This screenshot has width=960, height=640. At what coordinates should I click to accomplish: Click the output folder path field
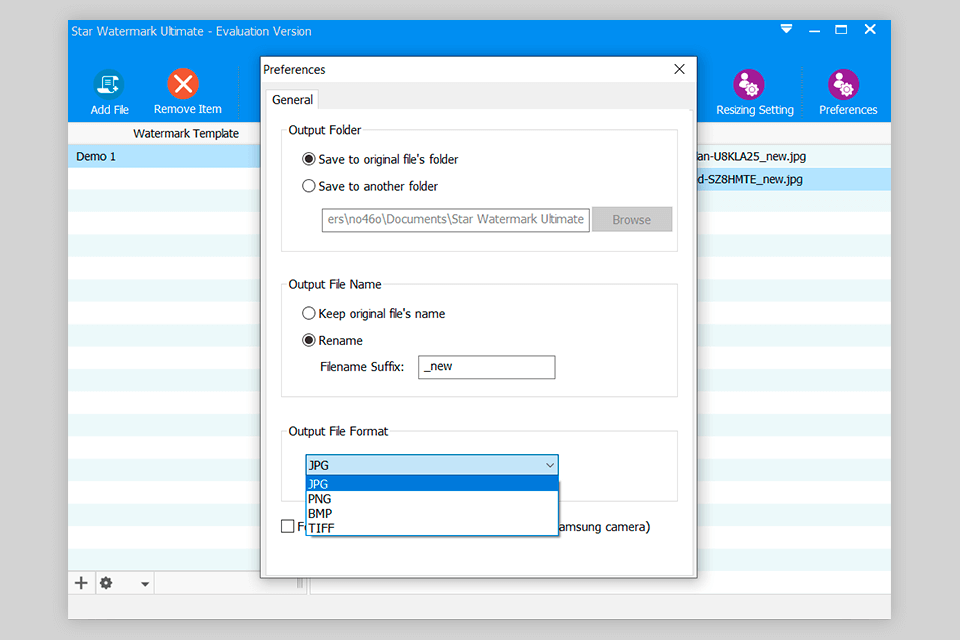(x=456, y=219)
